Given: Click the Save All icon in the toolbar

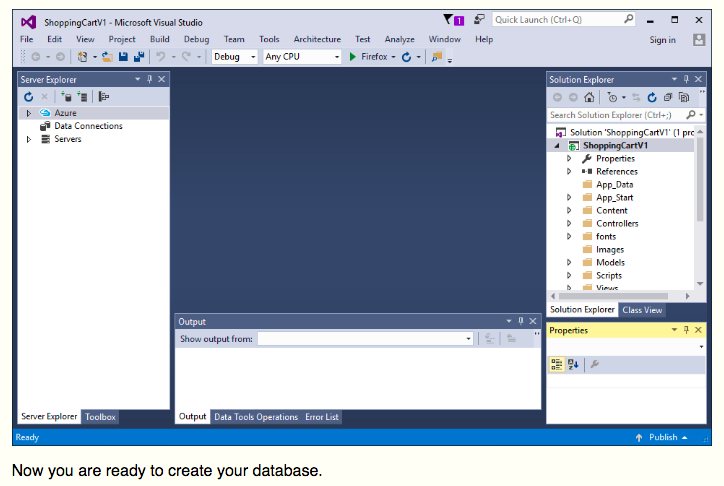Looking at the screenshot, I should point(139,57).
